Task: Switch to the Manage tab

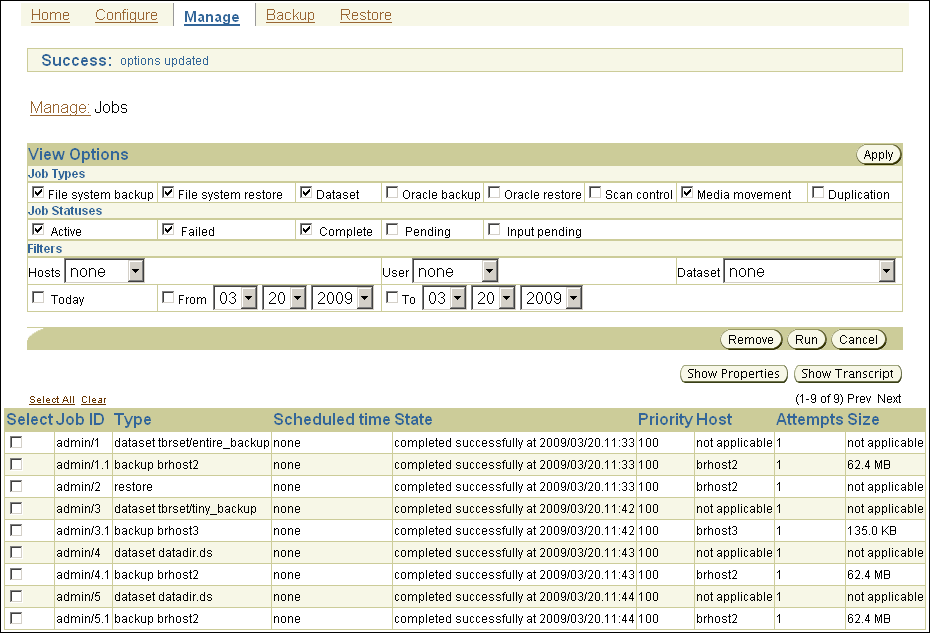Action: [212, 17]
